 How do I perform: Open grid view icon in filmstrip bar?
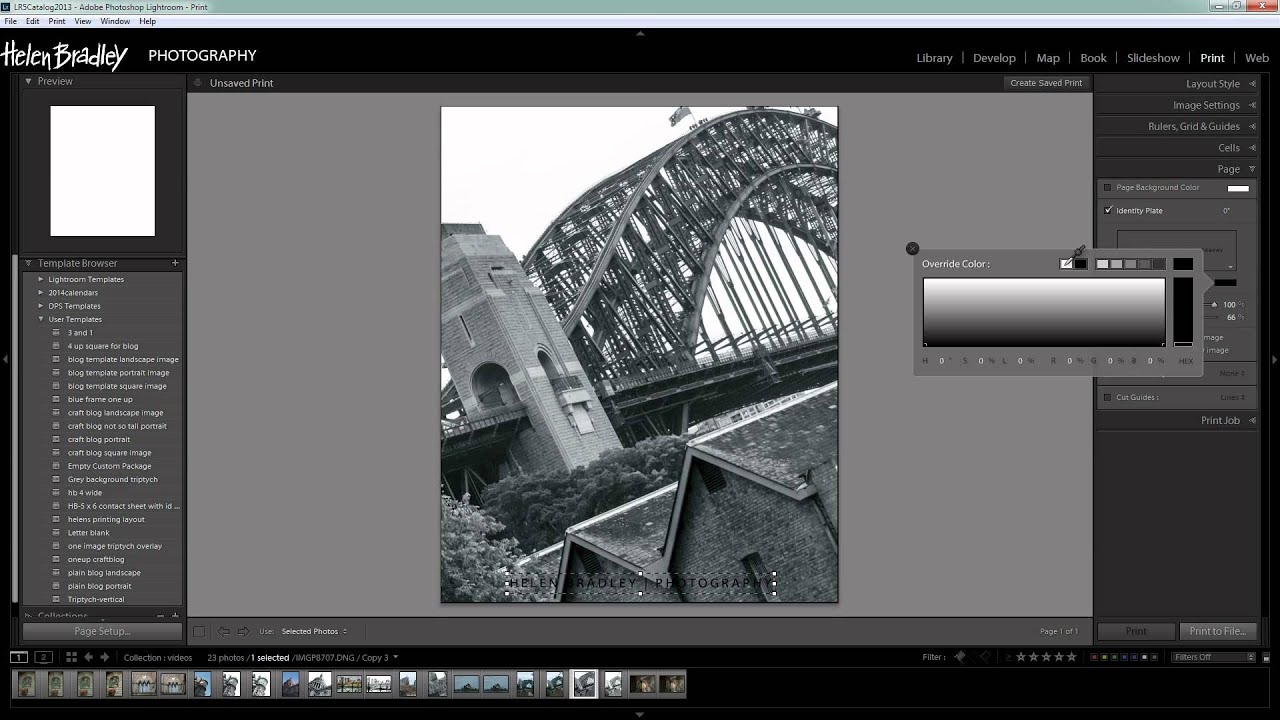(71, 657)
